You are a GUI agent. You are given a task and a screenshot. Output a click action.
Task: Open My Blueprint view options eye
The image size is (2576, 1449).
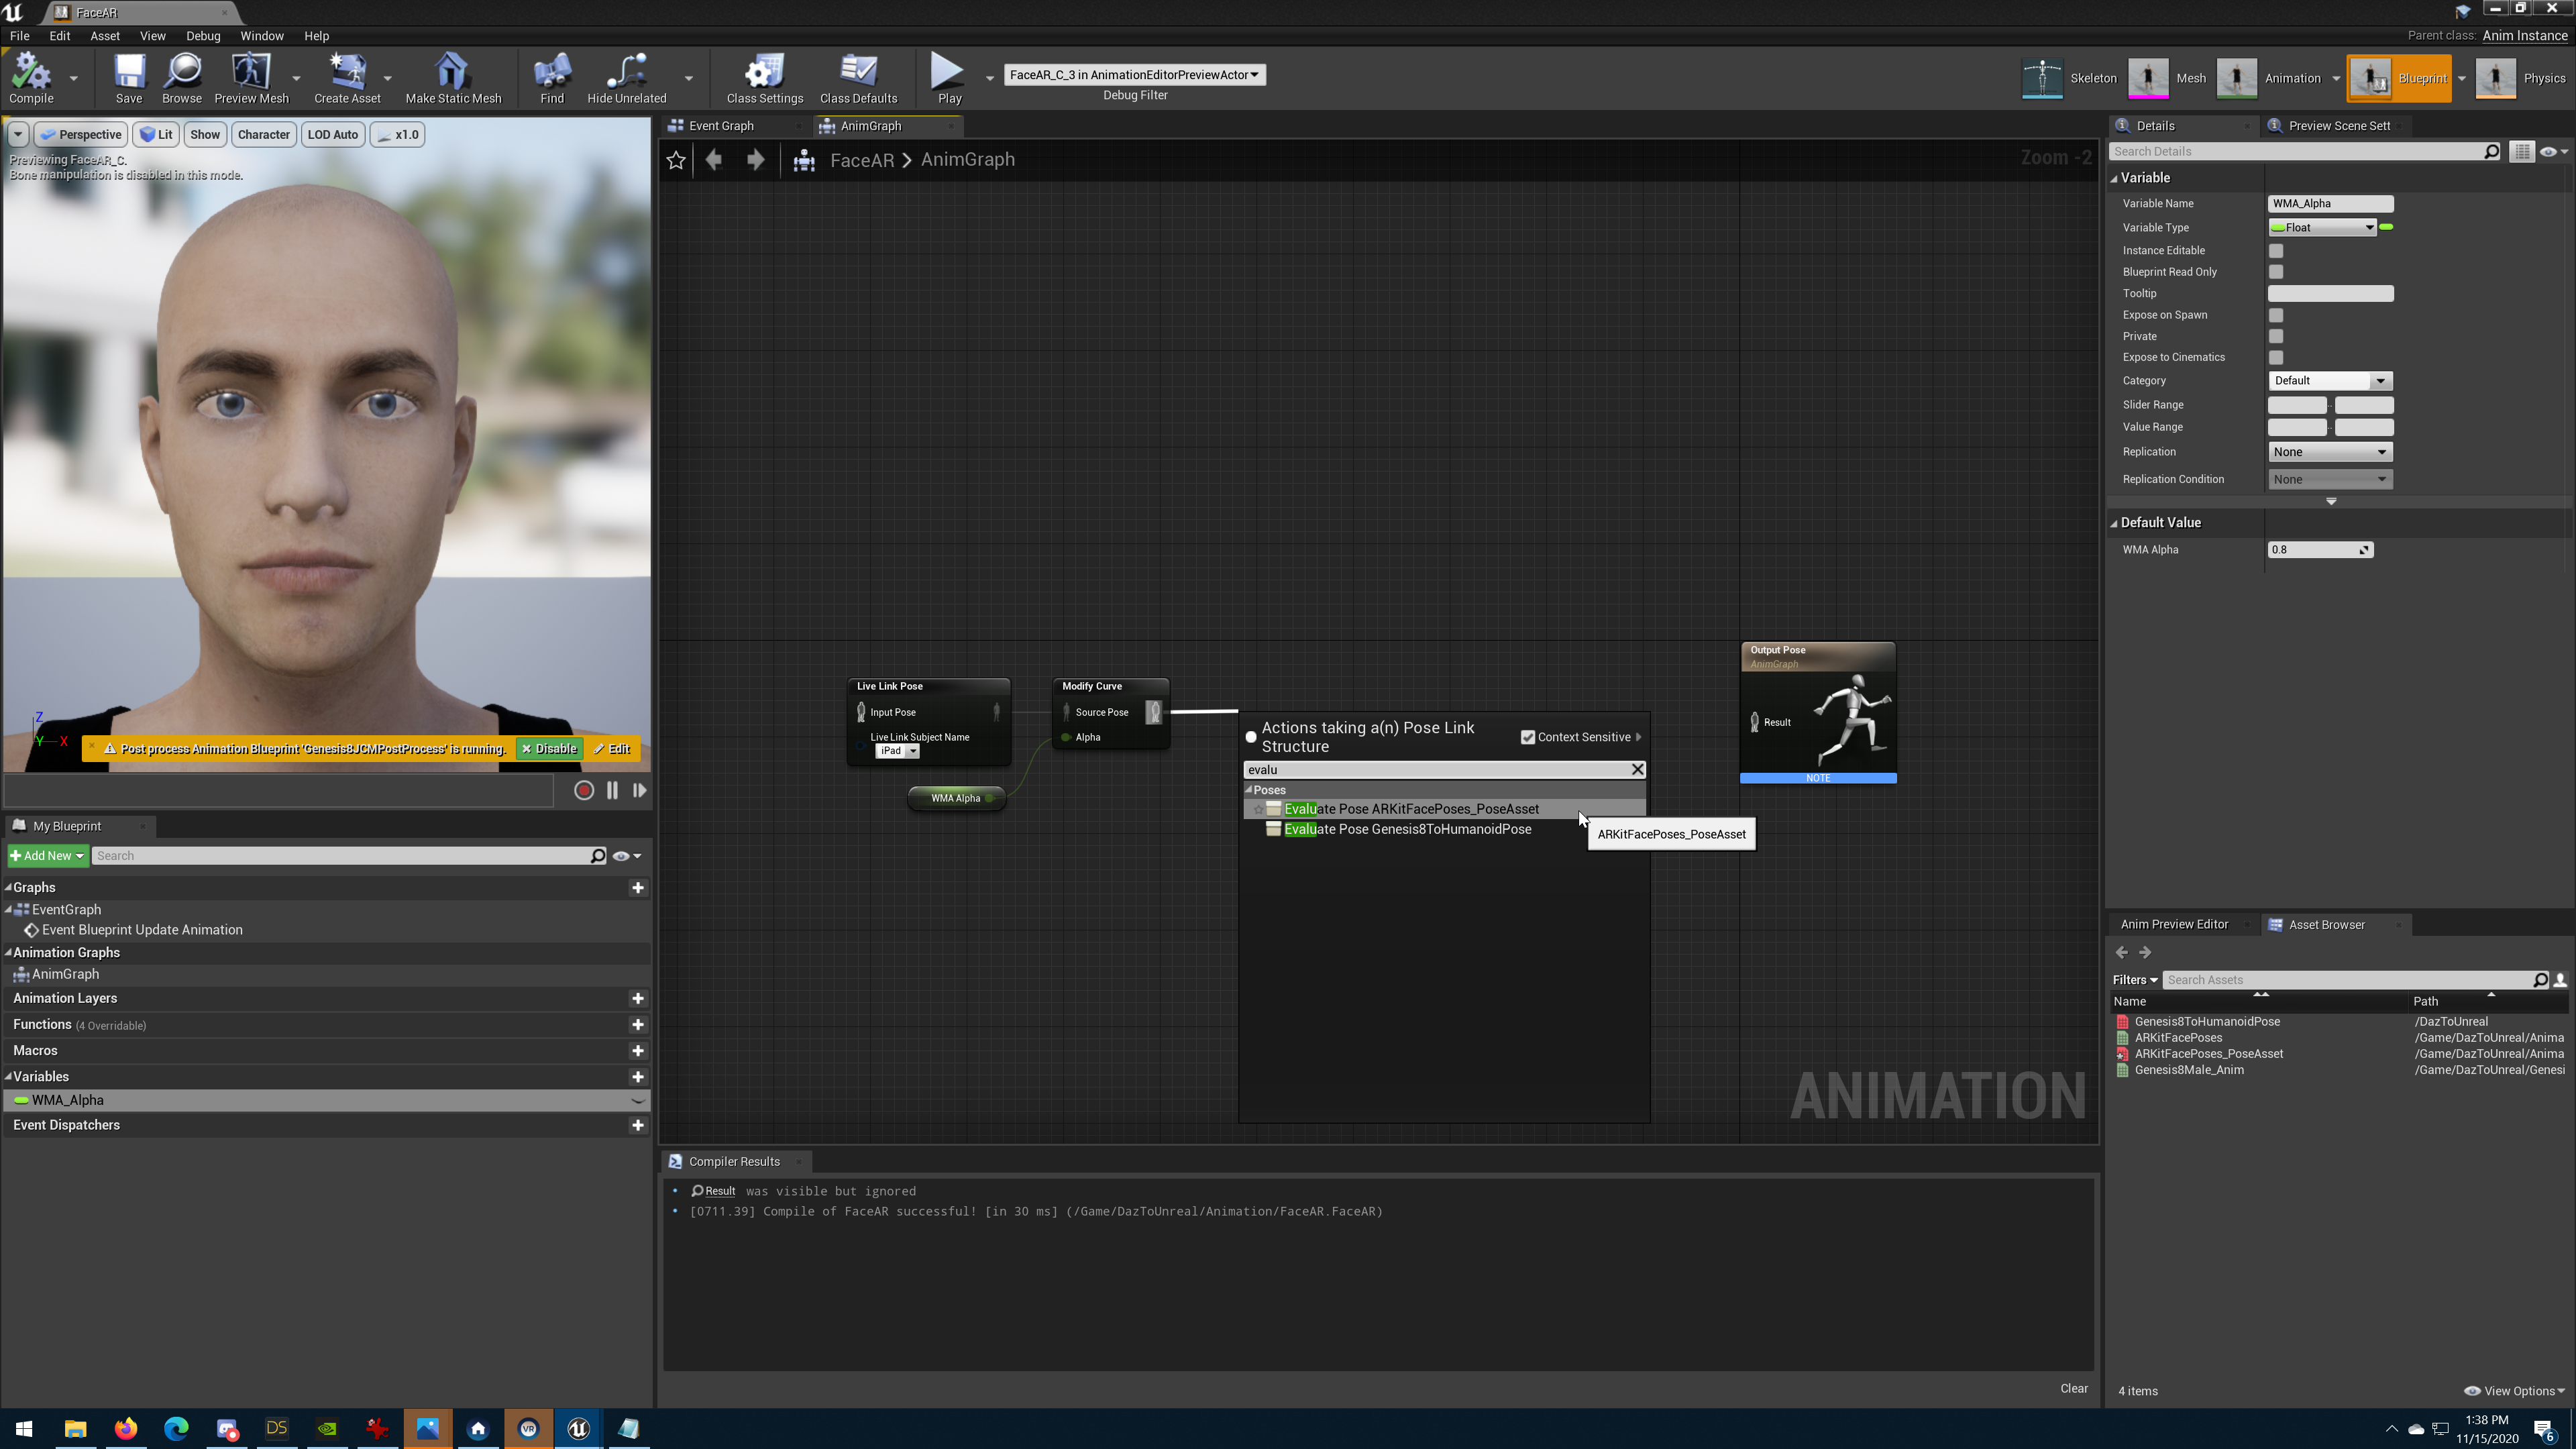(626, 856)
